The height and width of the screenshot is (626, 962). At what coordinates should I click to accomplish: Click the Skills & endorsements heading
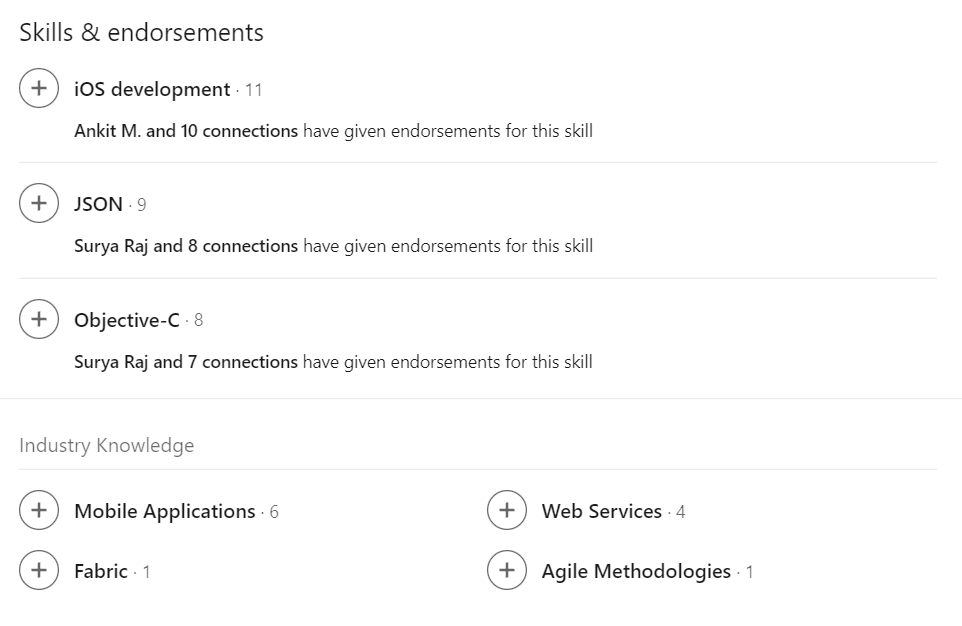tap(141, 32)
